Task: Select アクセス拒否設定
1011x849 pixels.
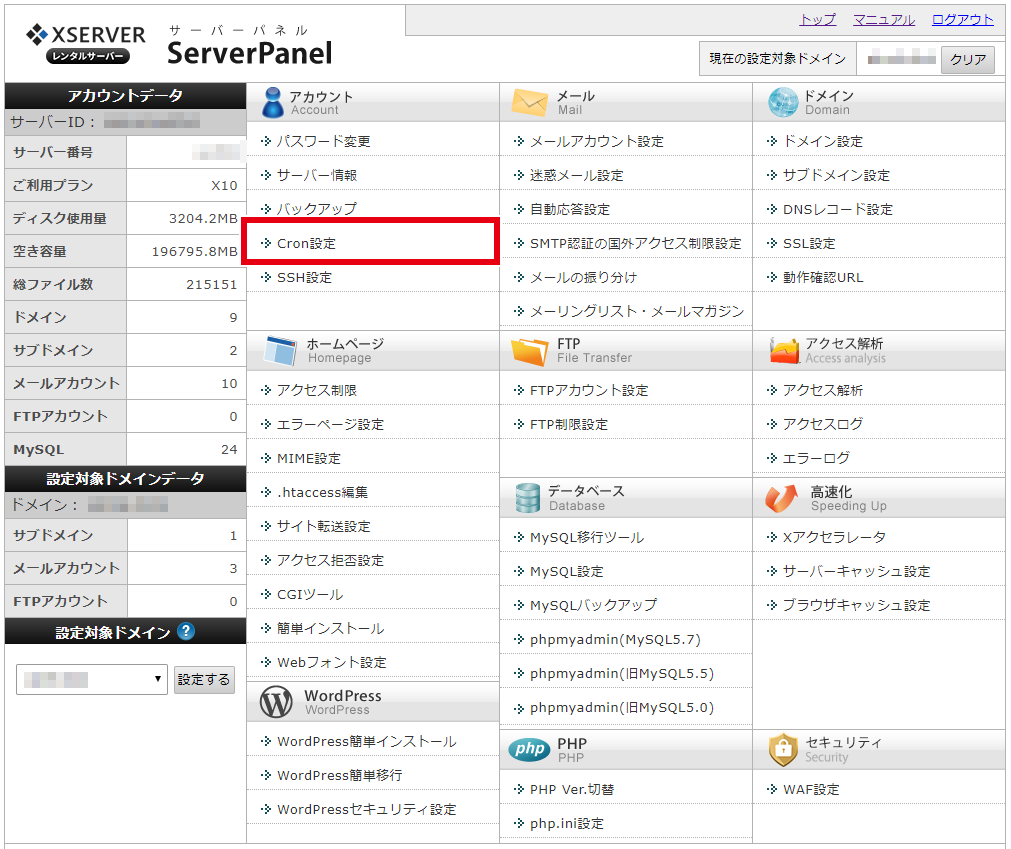Action: (x=330, y=560)
